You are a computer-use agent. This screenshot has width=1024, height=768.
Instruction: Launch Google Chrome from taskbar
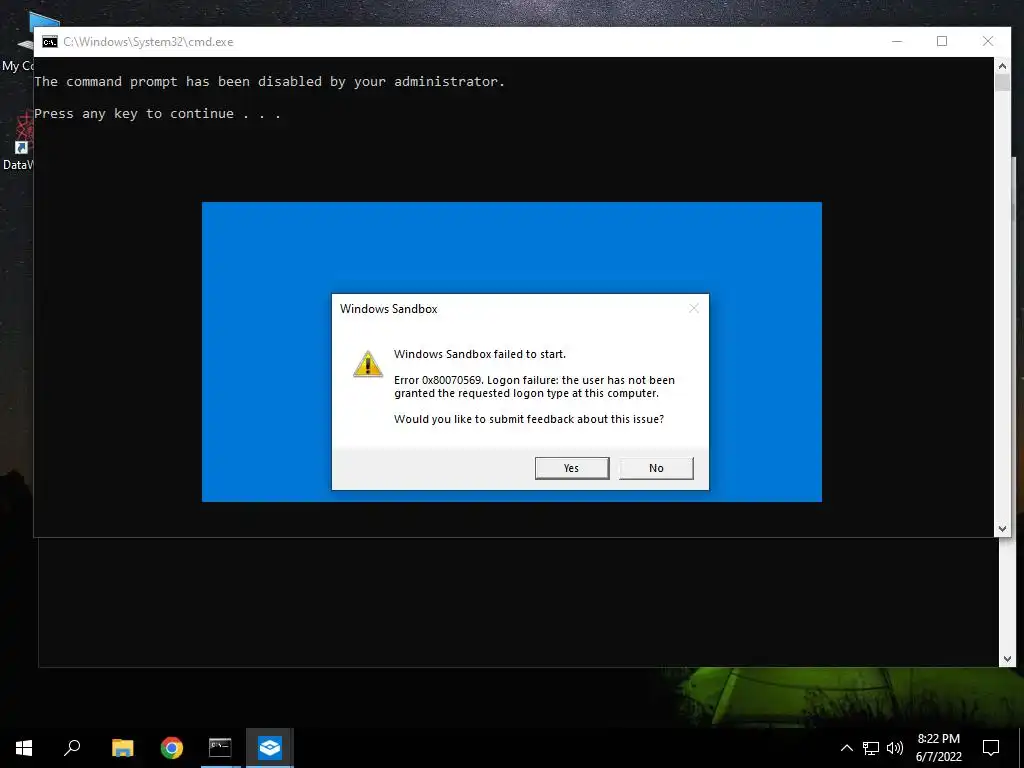tap(172, 748)
